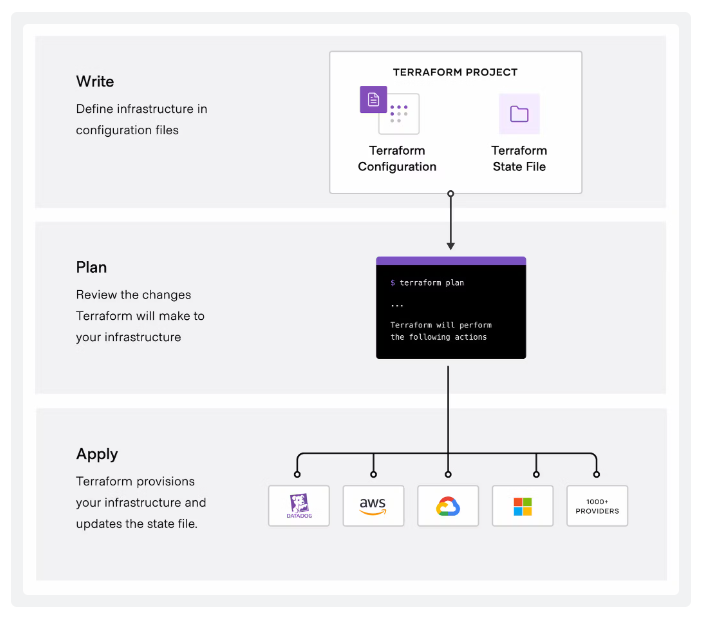Image resolution: width=705 pixels, height=620 pixels.
Task: Click 'Terraform will perform' terminal text
Action: coord(441,325)
